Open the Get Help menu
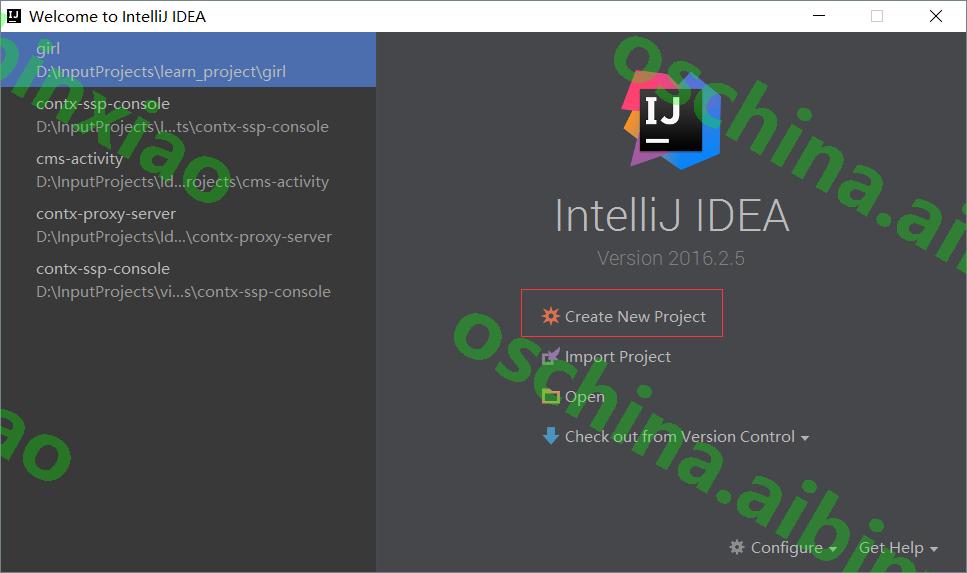Screen dimensions: 967x573 891,548
